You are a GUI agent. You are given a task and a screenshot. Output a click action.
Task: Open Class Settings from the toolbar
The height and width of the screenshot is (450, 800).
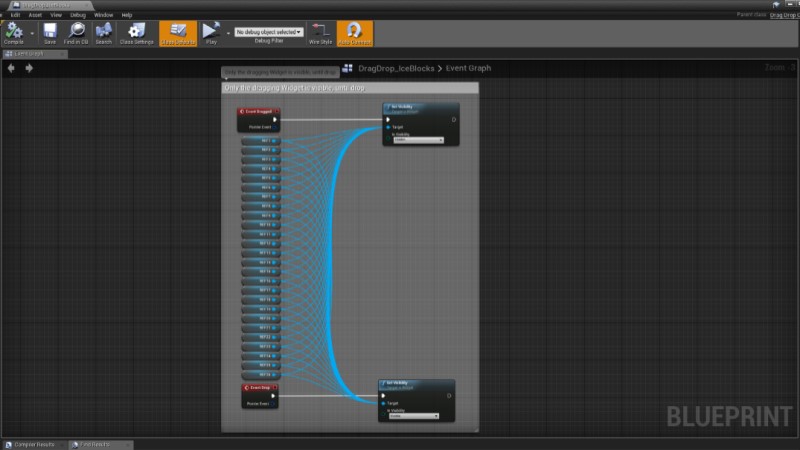136,32
